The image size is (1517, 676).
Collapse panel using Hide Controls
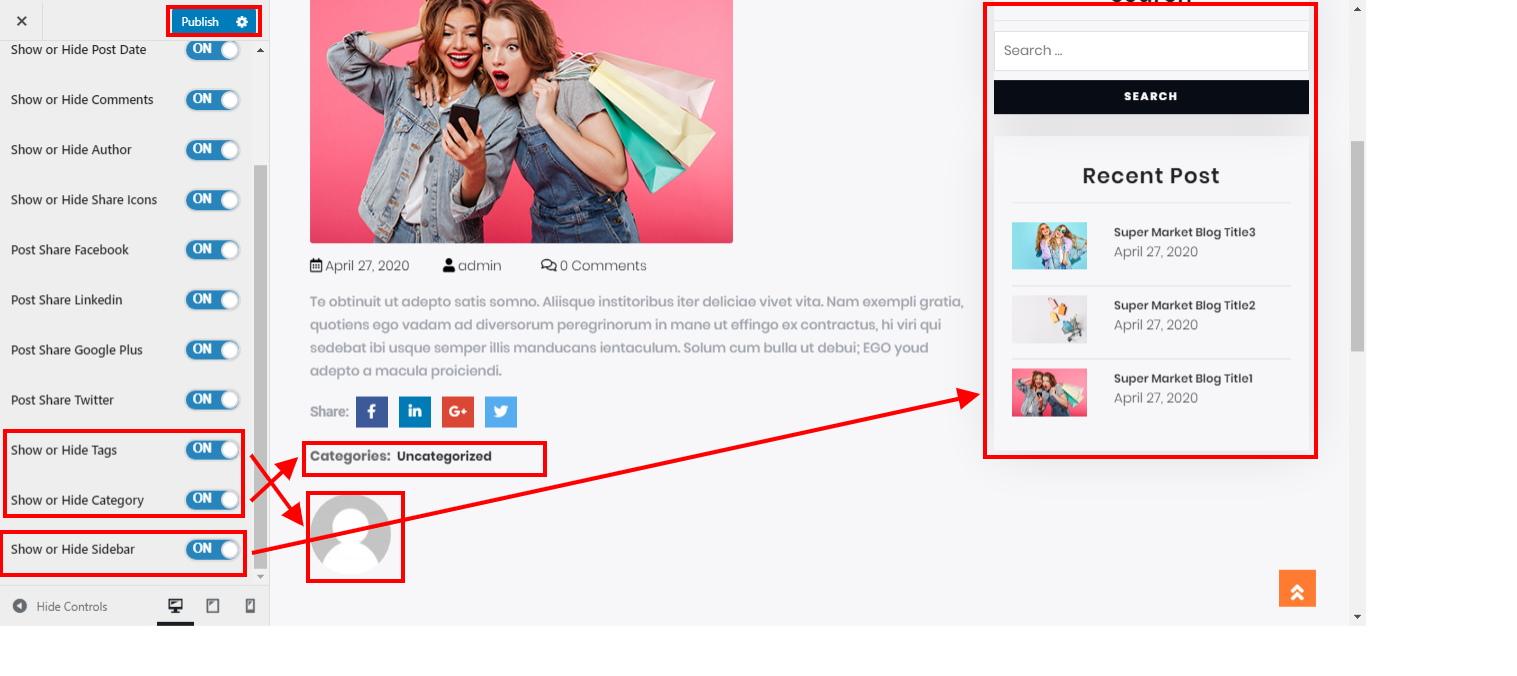(x=60, y=606)
